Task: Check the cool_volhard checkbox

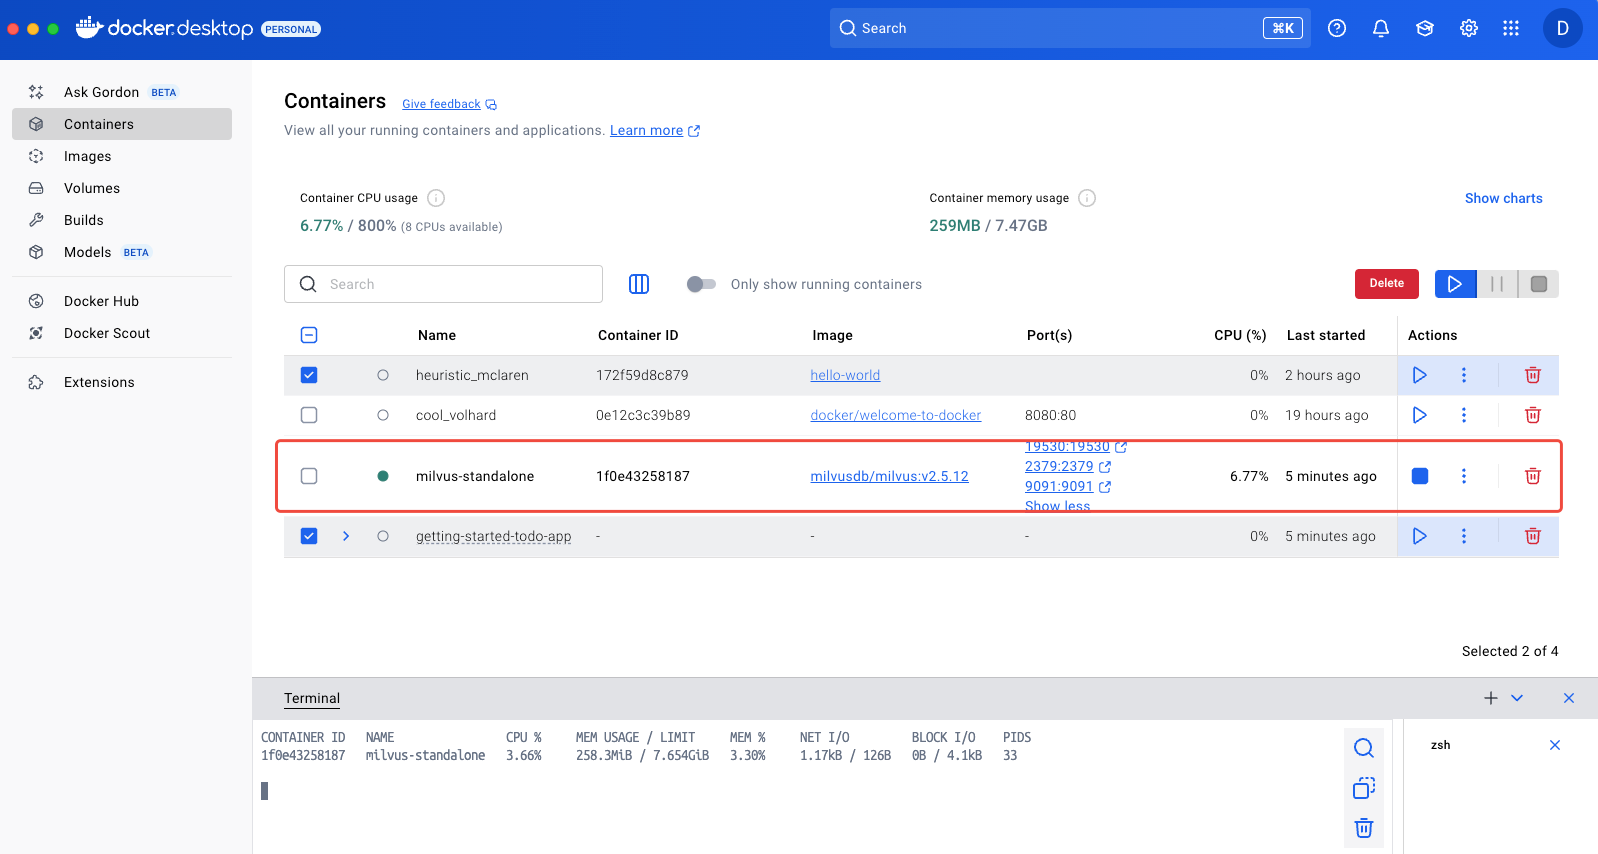Action: pos(309,415)
